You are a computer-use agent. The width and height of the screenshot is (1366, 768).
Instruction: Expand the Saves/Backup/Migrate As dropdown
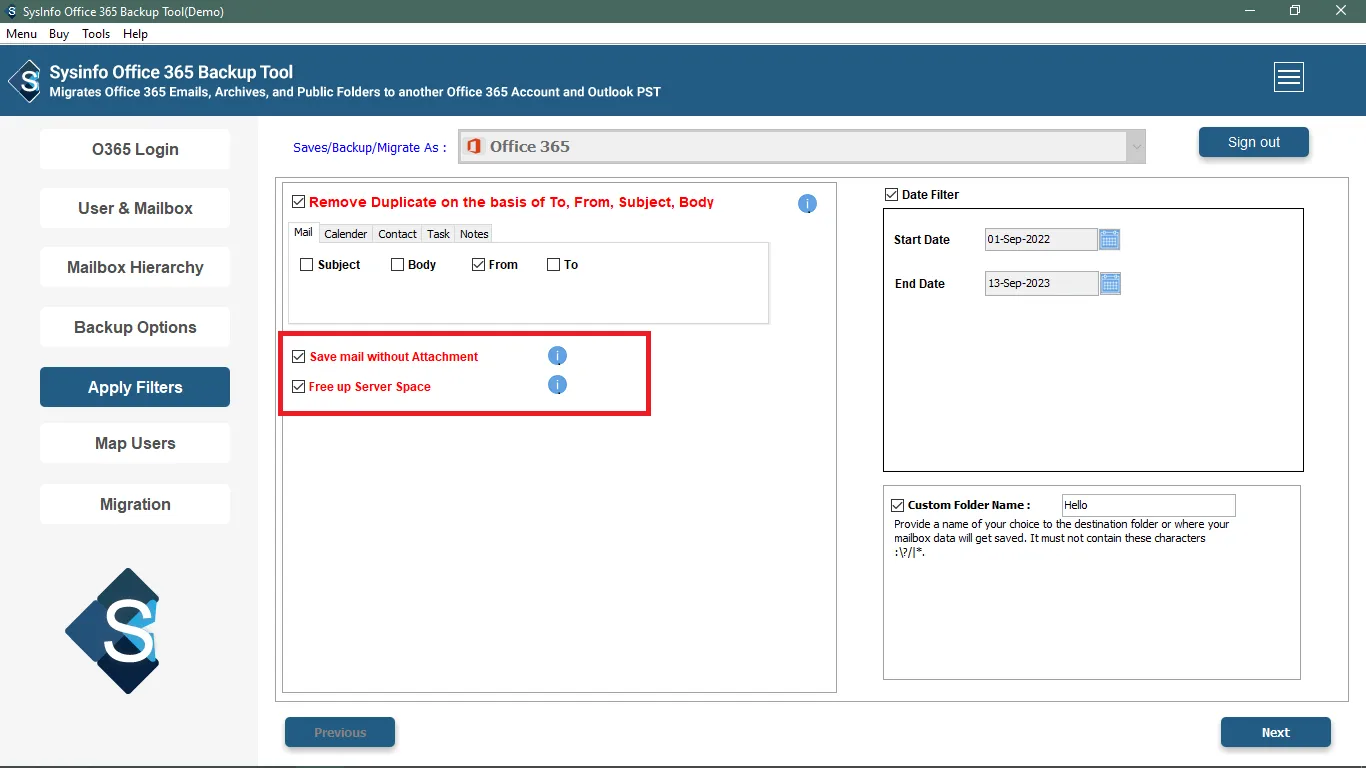pos(1135,147)
